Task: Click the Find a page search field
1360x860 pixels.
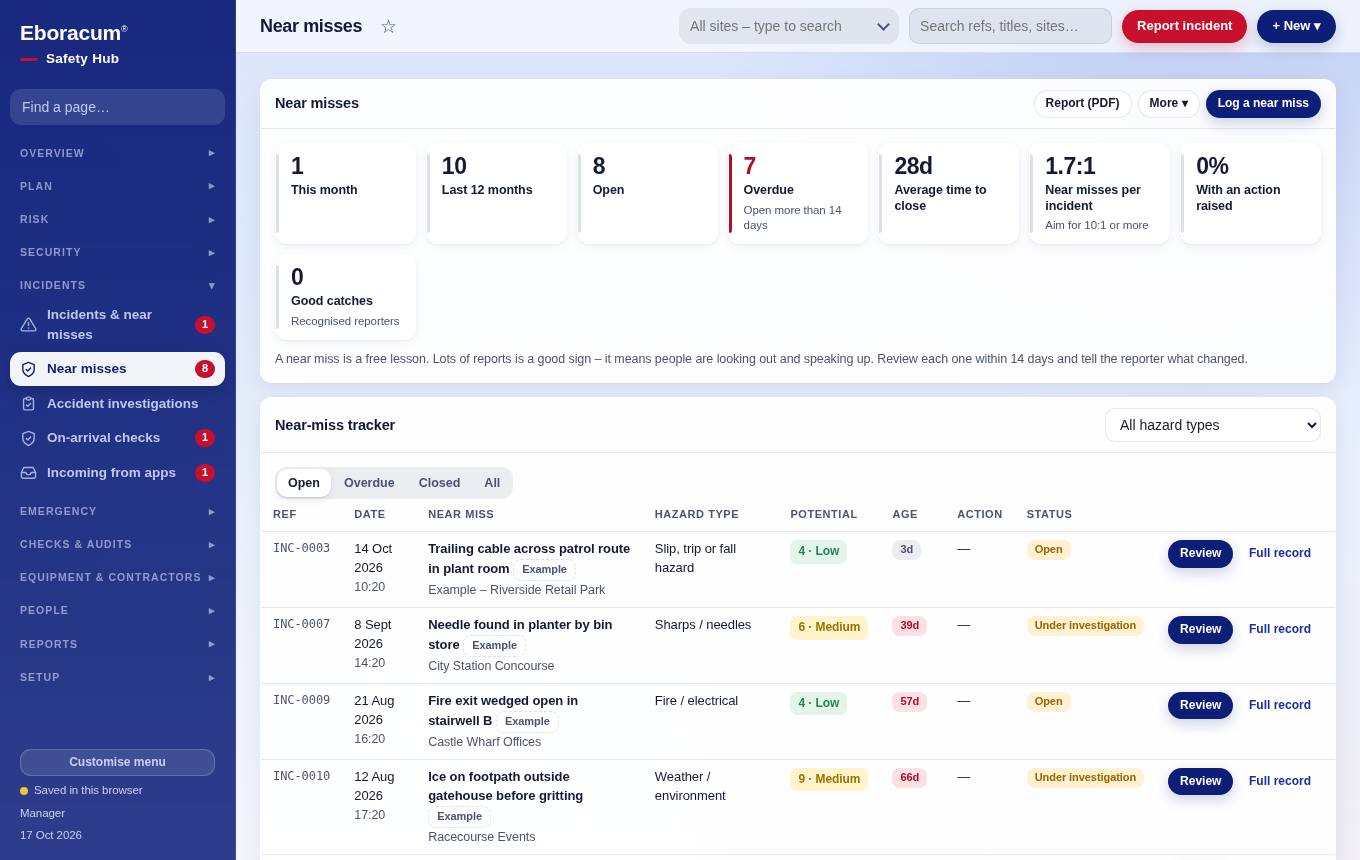Action: pyautogui.click(x=117, y=107)
